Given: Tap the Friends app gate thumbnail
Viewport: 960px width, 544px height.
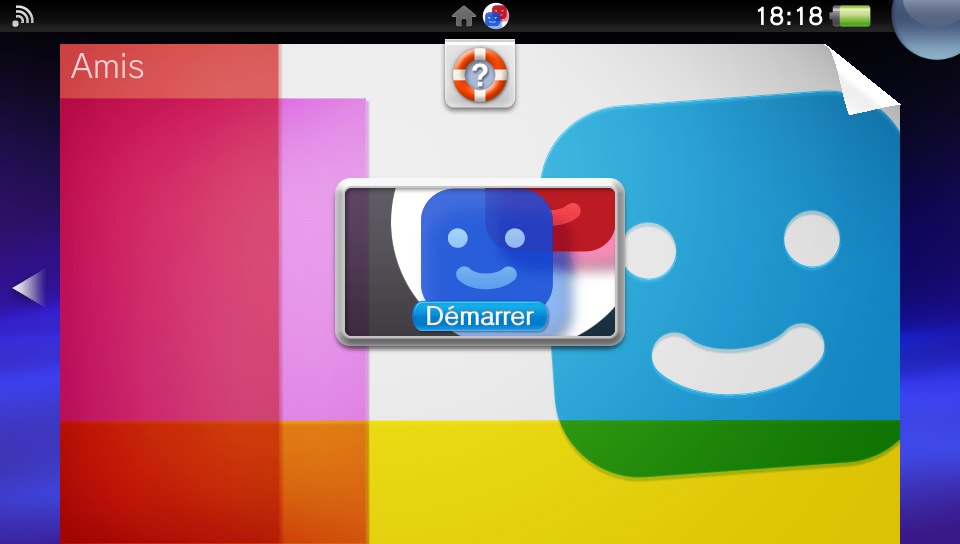Looking at the screenshot, I should click(479, 262).
